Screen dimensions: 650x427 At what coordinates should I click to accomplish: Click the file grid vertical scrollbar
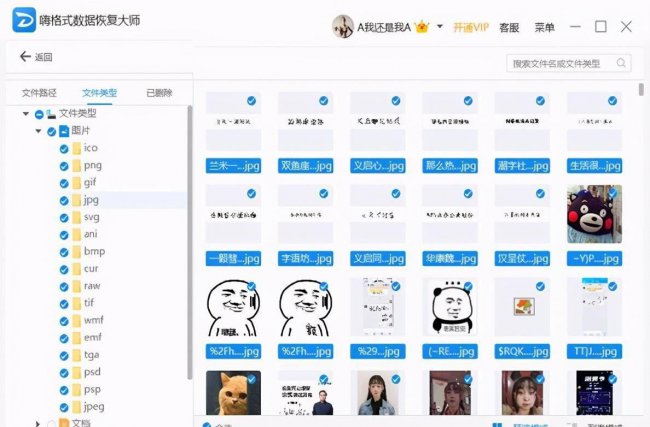[641, 89]
